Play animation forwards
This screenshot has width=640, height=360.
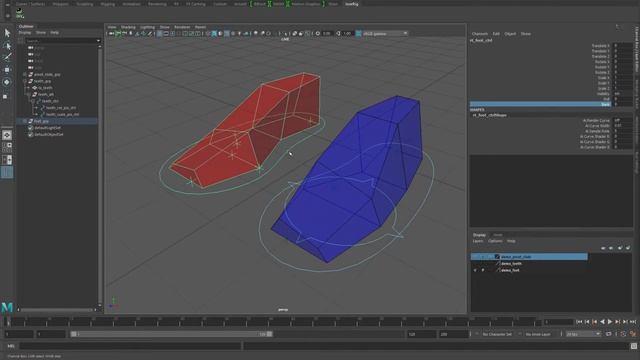[610, 322]
